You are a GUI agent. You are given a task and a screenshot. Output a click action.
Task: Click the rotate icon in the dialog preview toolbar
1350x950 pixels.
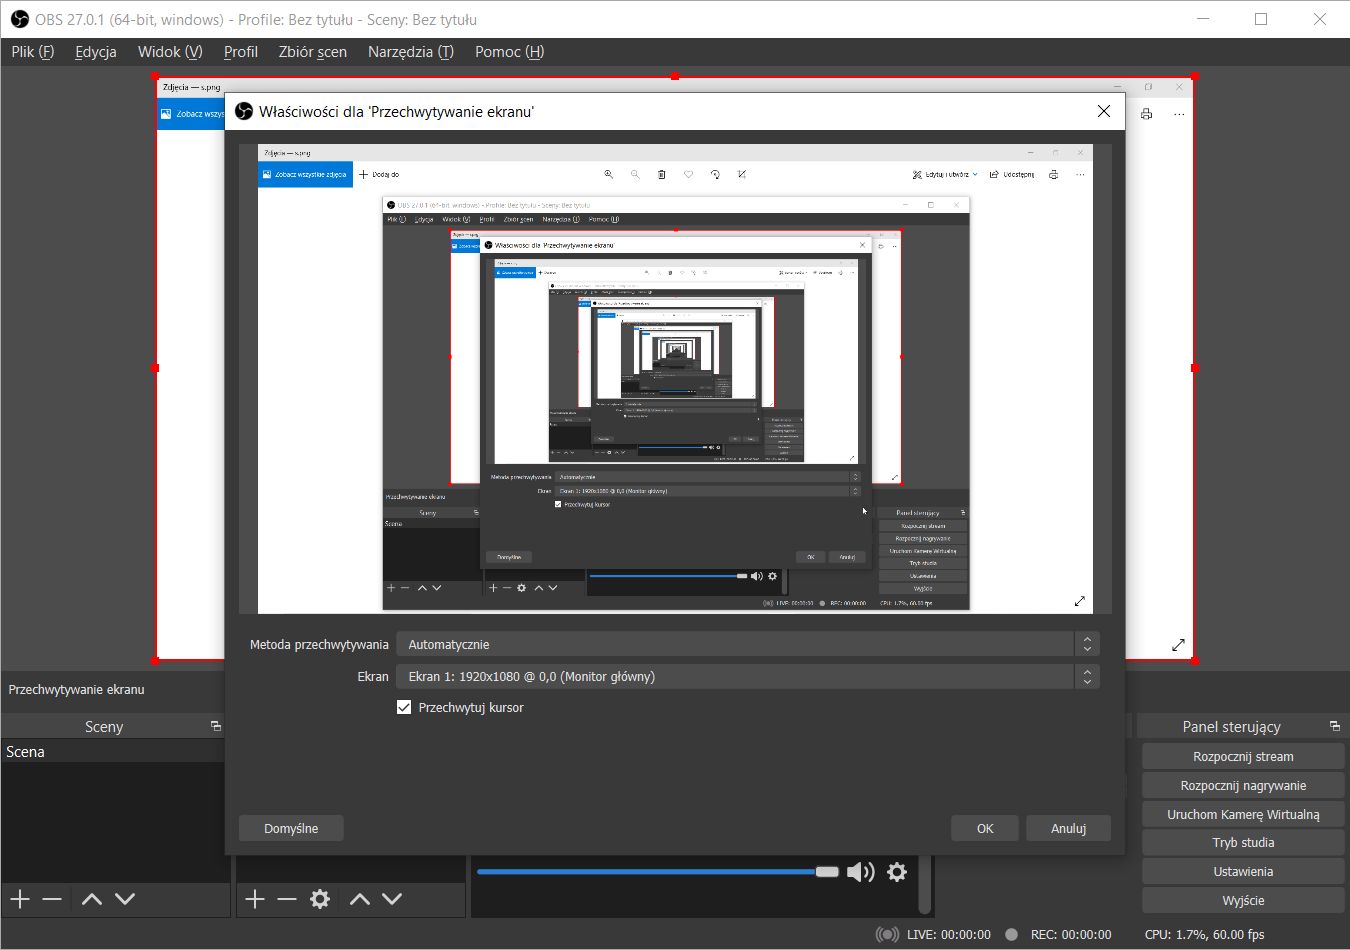(715, 174)
